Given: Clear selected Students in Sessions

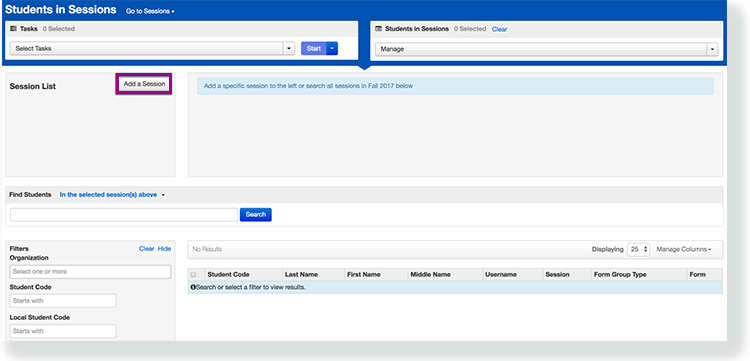Looking at the screenshot, I should coord(499,29).
